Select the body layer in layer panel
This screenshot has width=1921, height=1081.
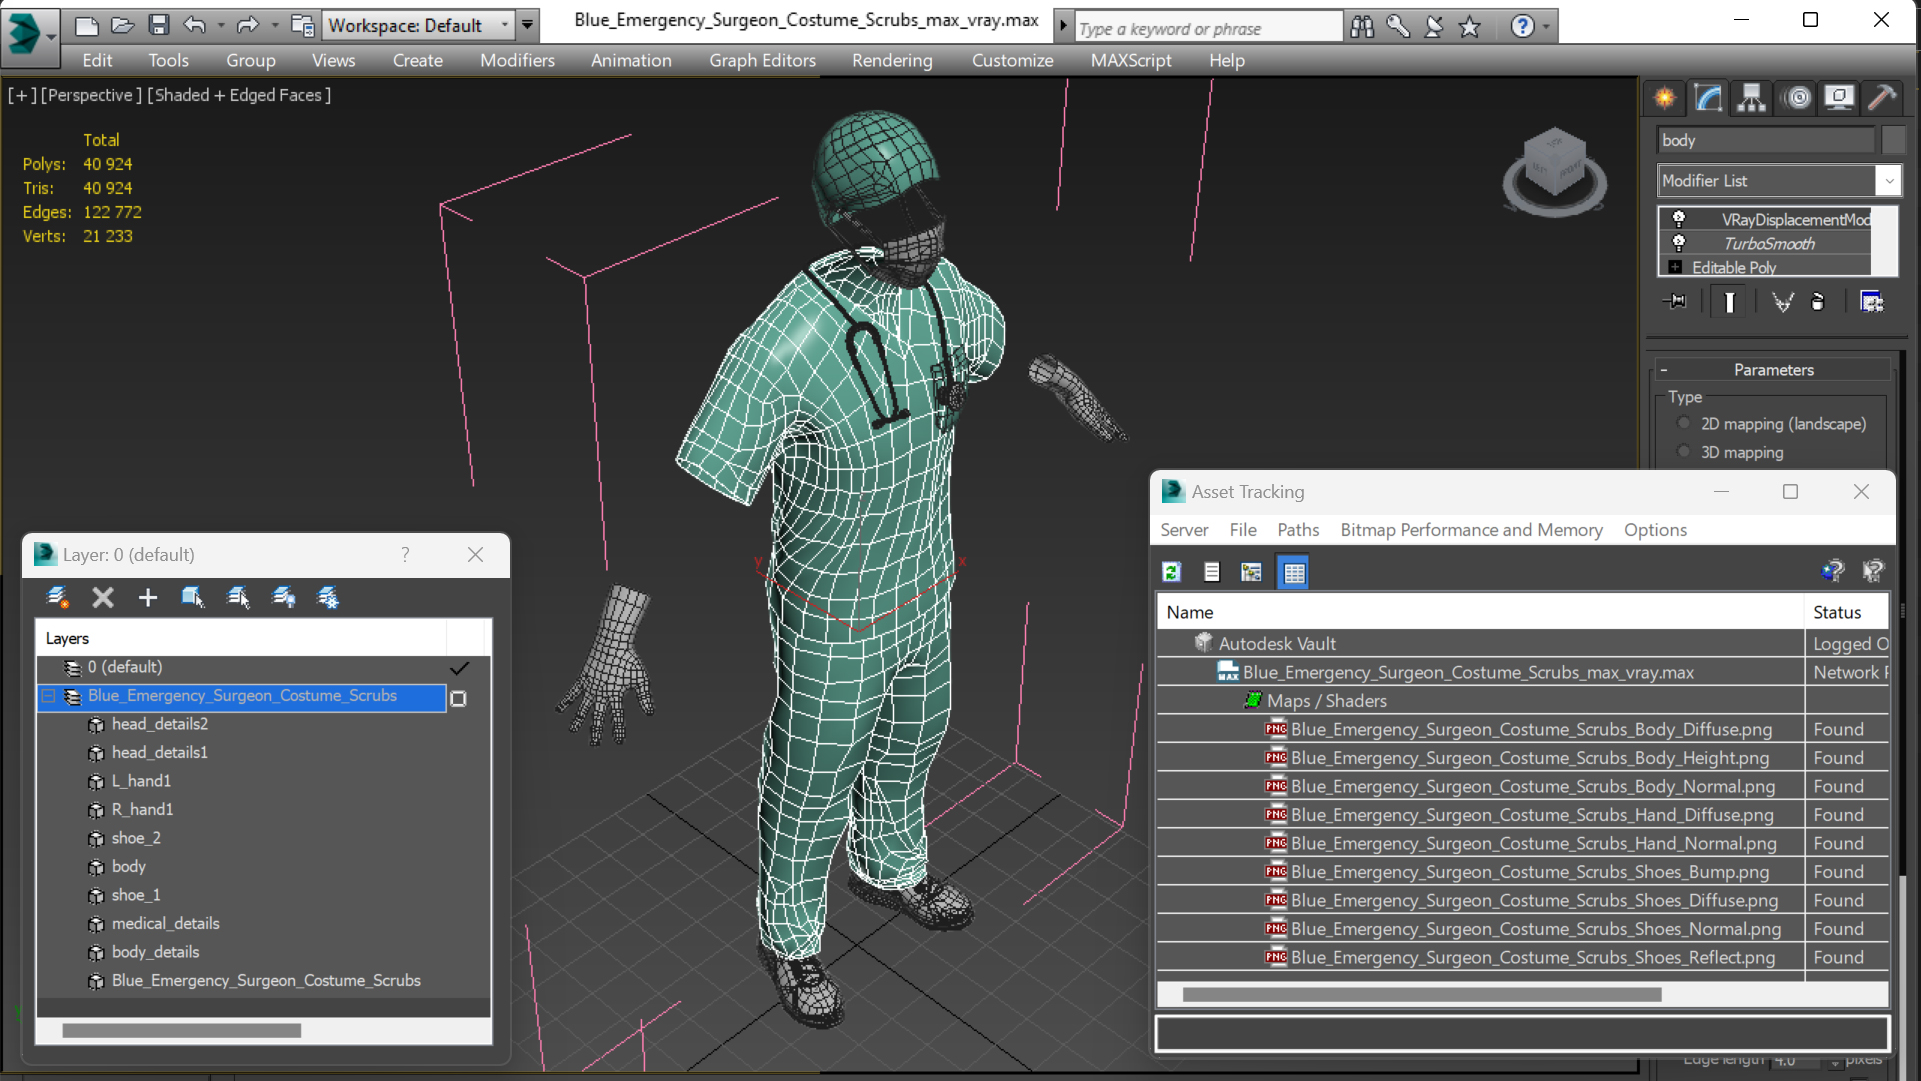coord(128,866)
